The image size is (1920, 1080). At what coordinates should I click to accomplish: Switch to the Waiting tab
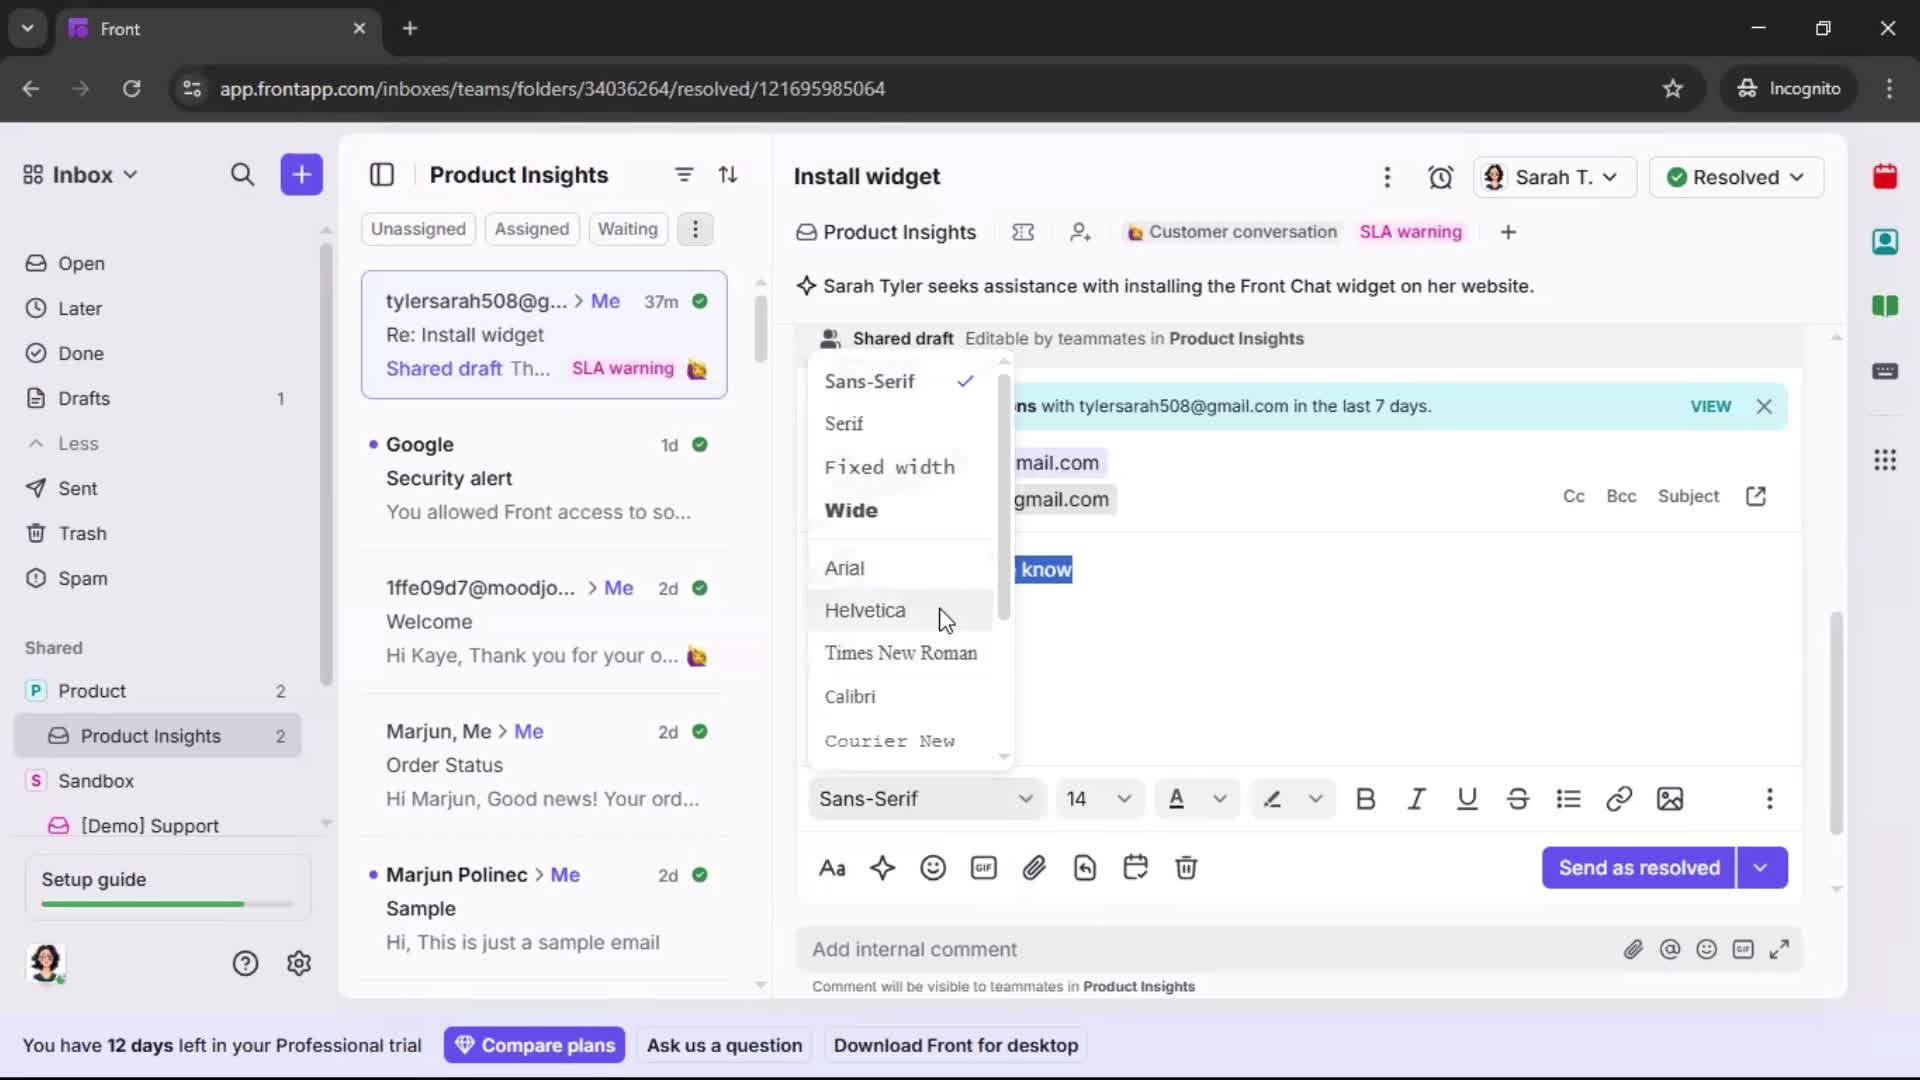[x=627, y=229]
